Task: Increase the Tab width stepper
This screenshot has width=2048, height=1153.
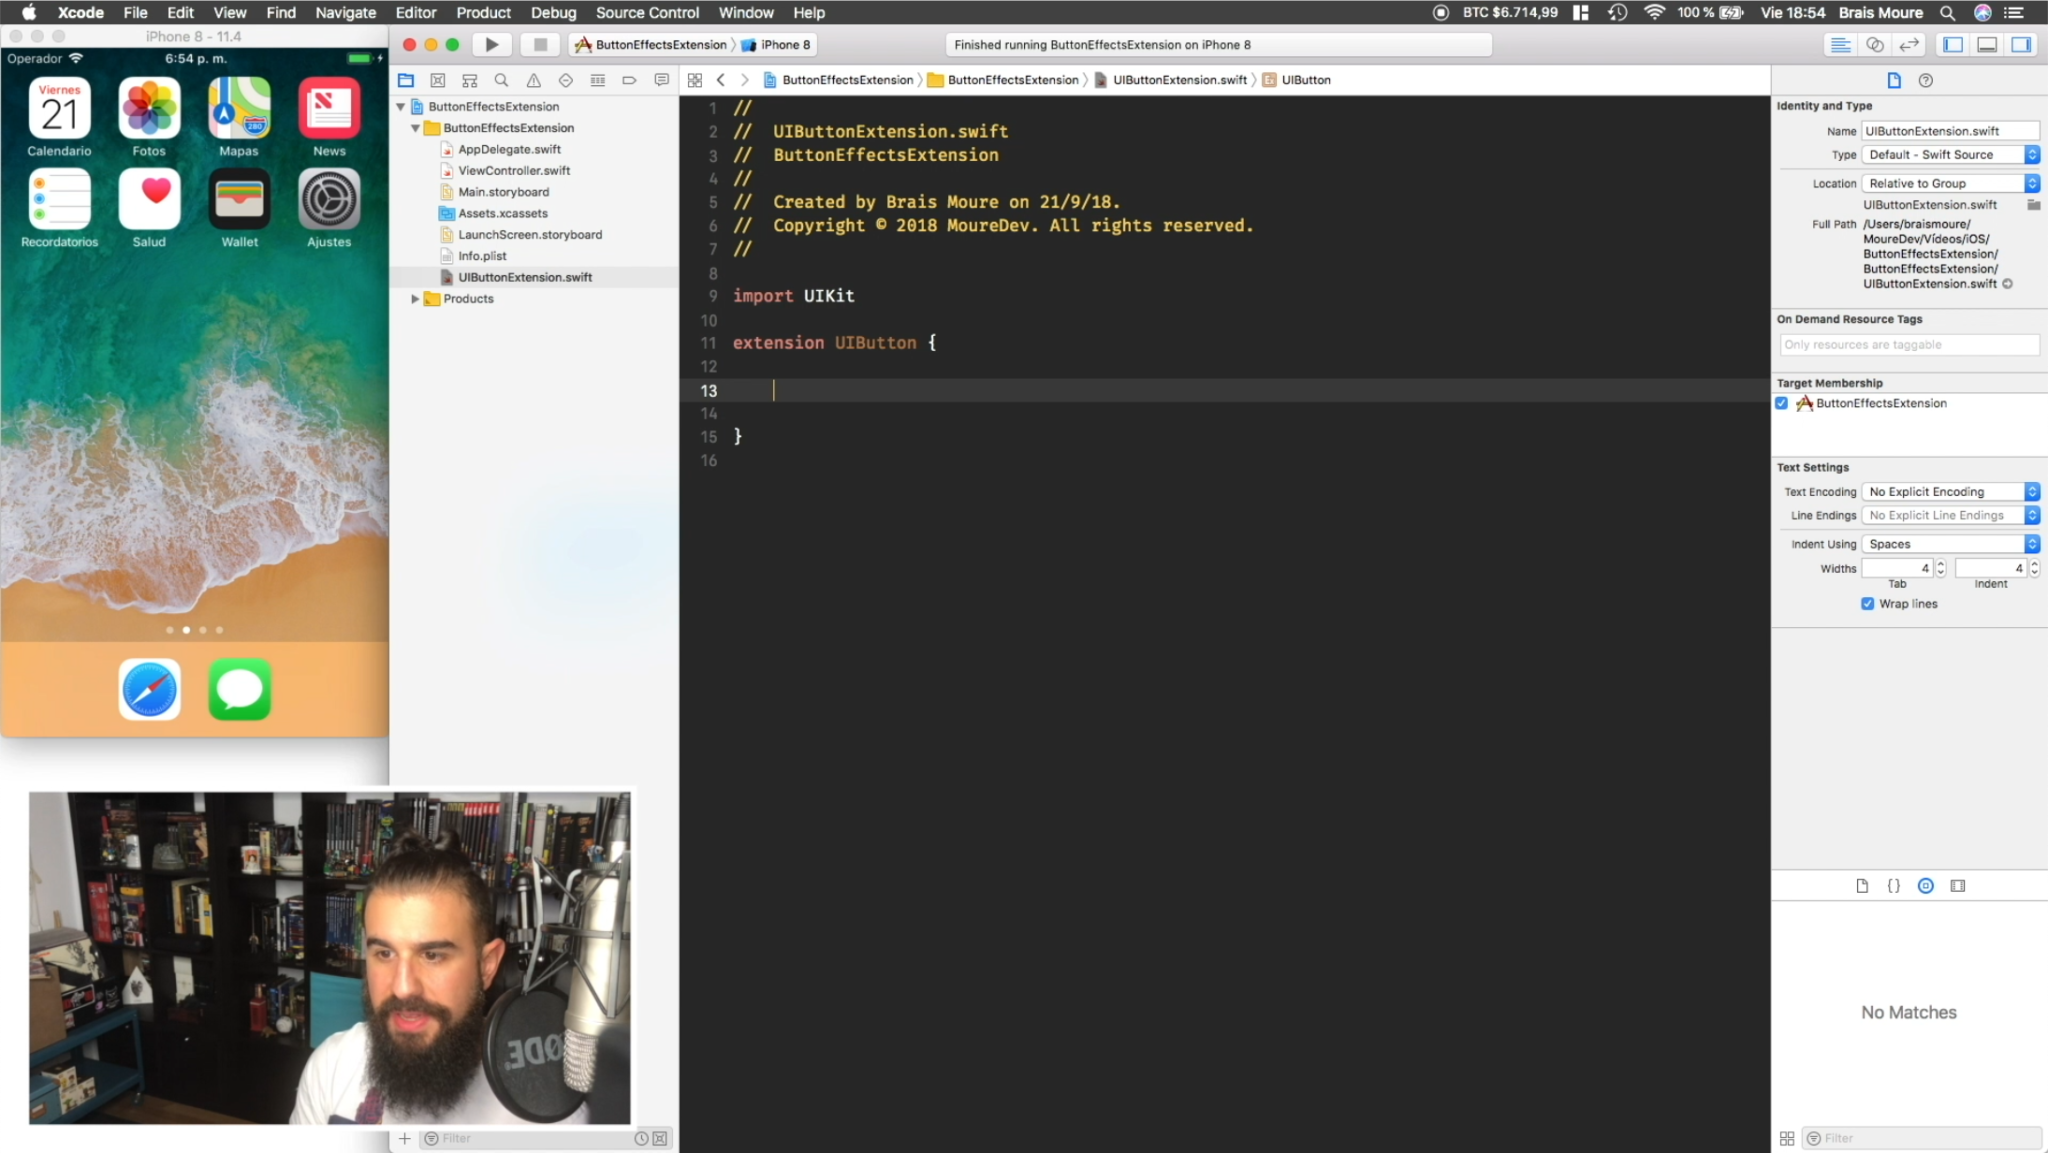Action: click(1941, 564)
